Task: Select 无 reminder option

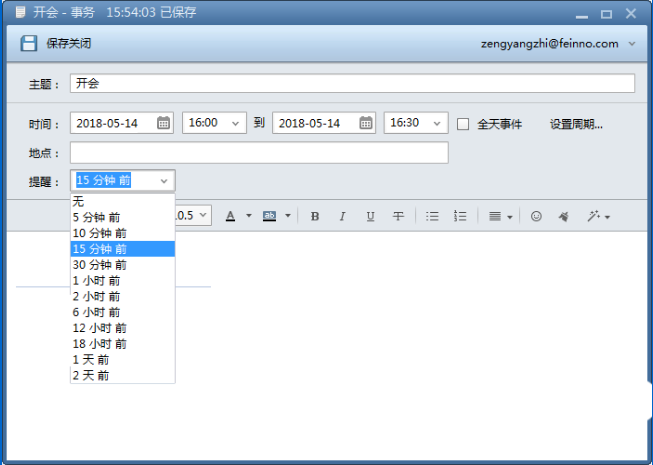Action: click(x=123, y=202)
